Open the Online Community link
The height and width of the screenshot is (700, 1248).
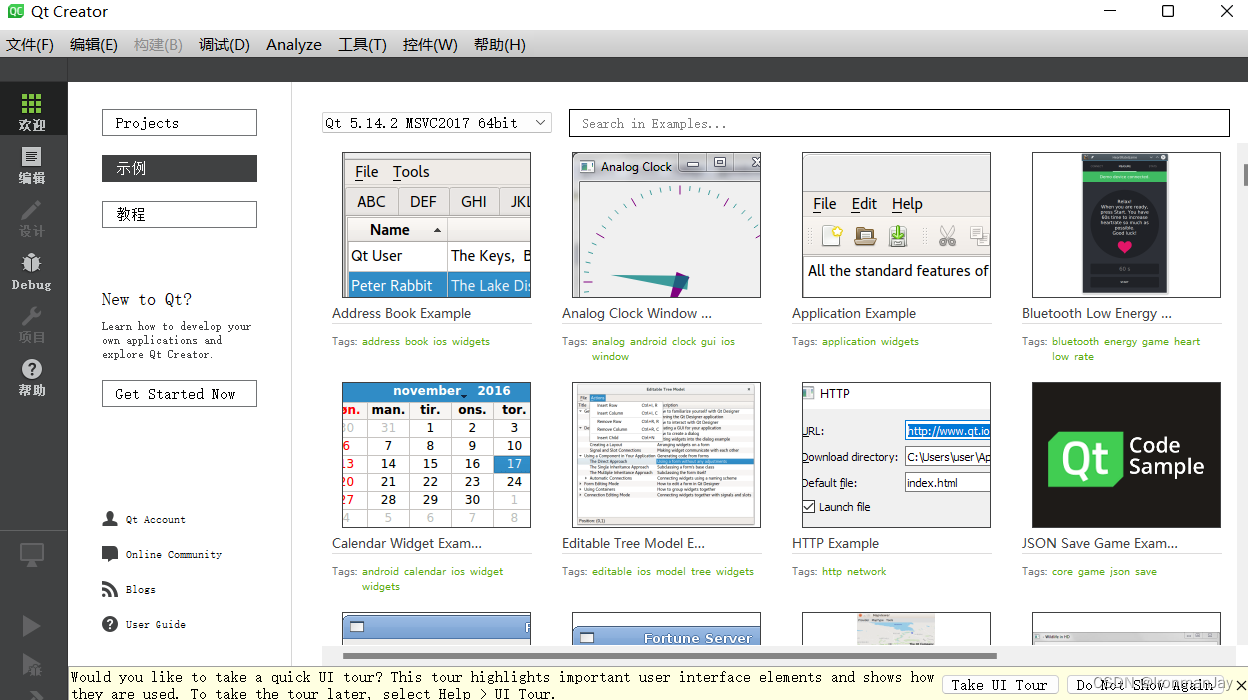[174, 554]
